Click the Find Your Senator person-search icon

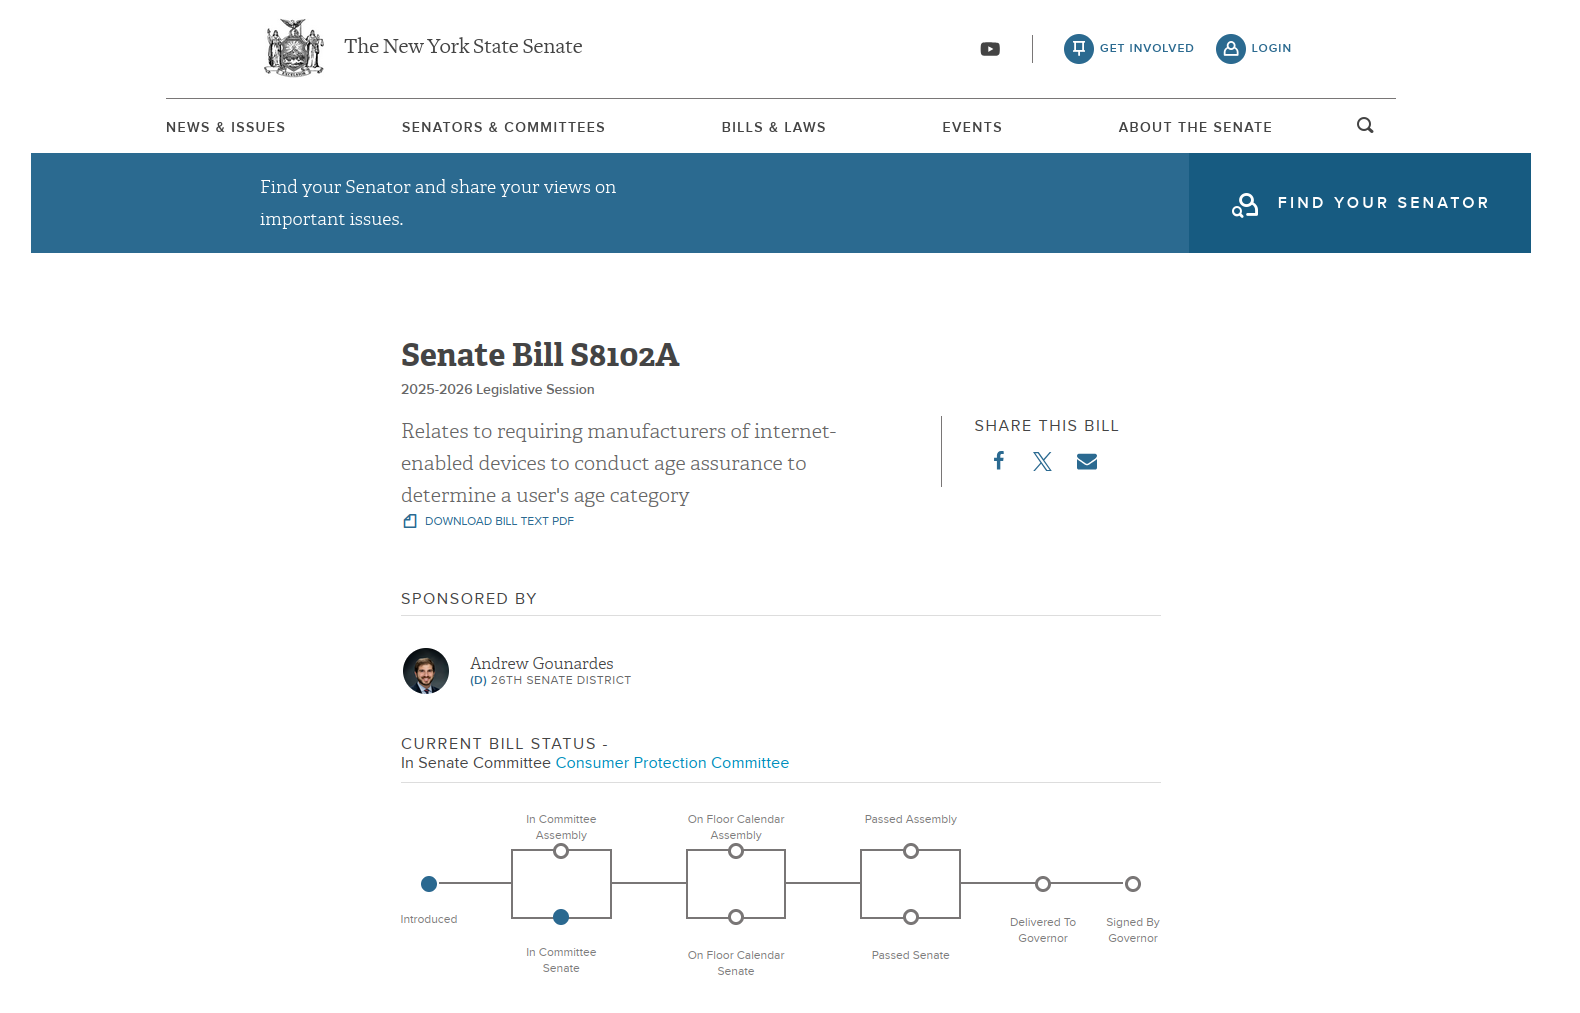point(1245,204)
